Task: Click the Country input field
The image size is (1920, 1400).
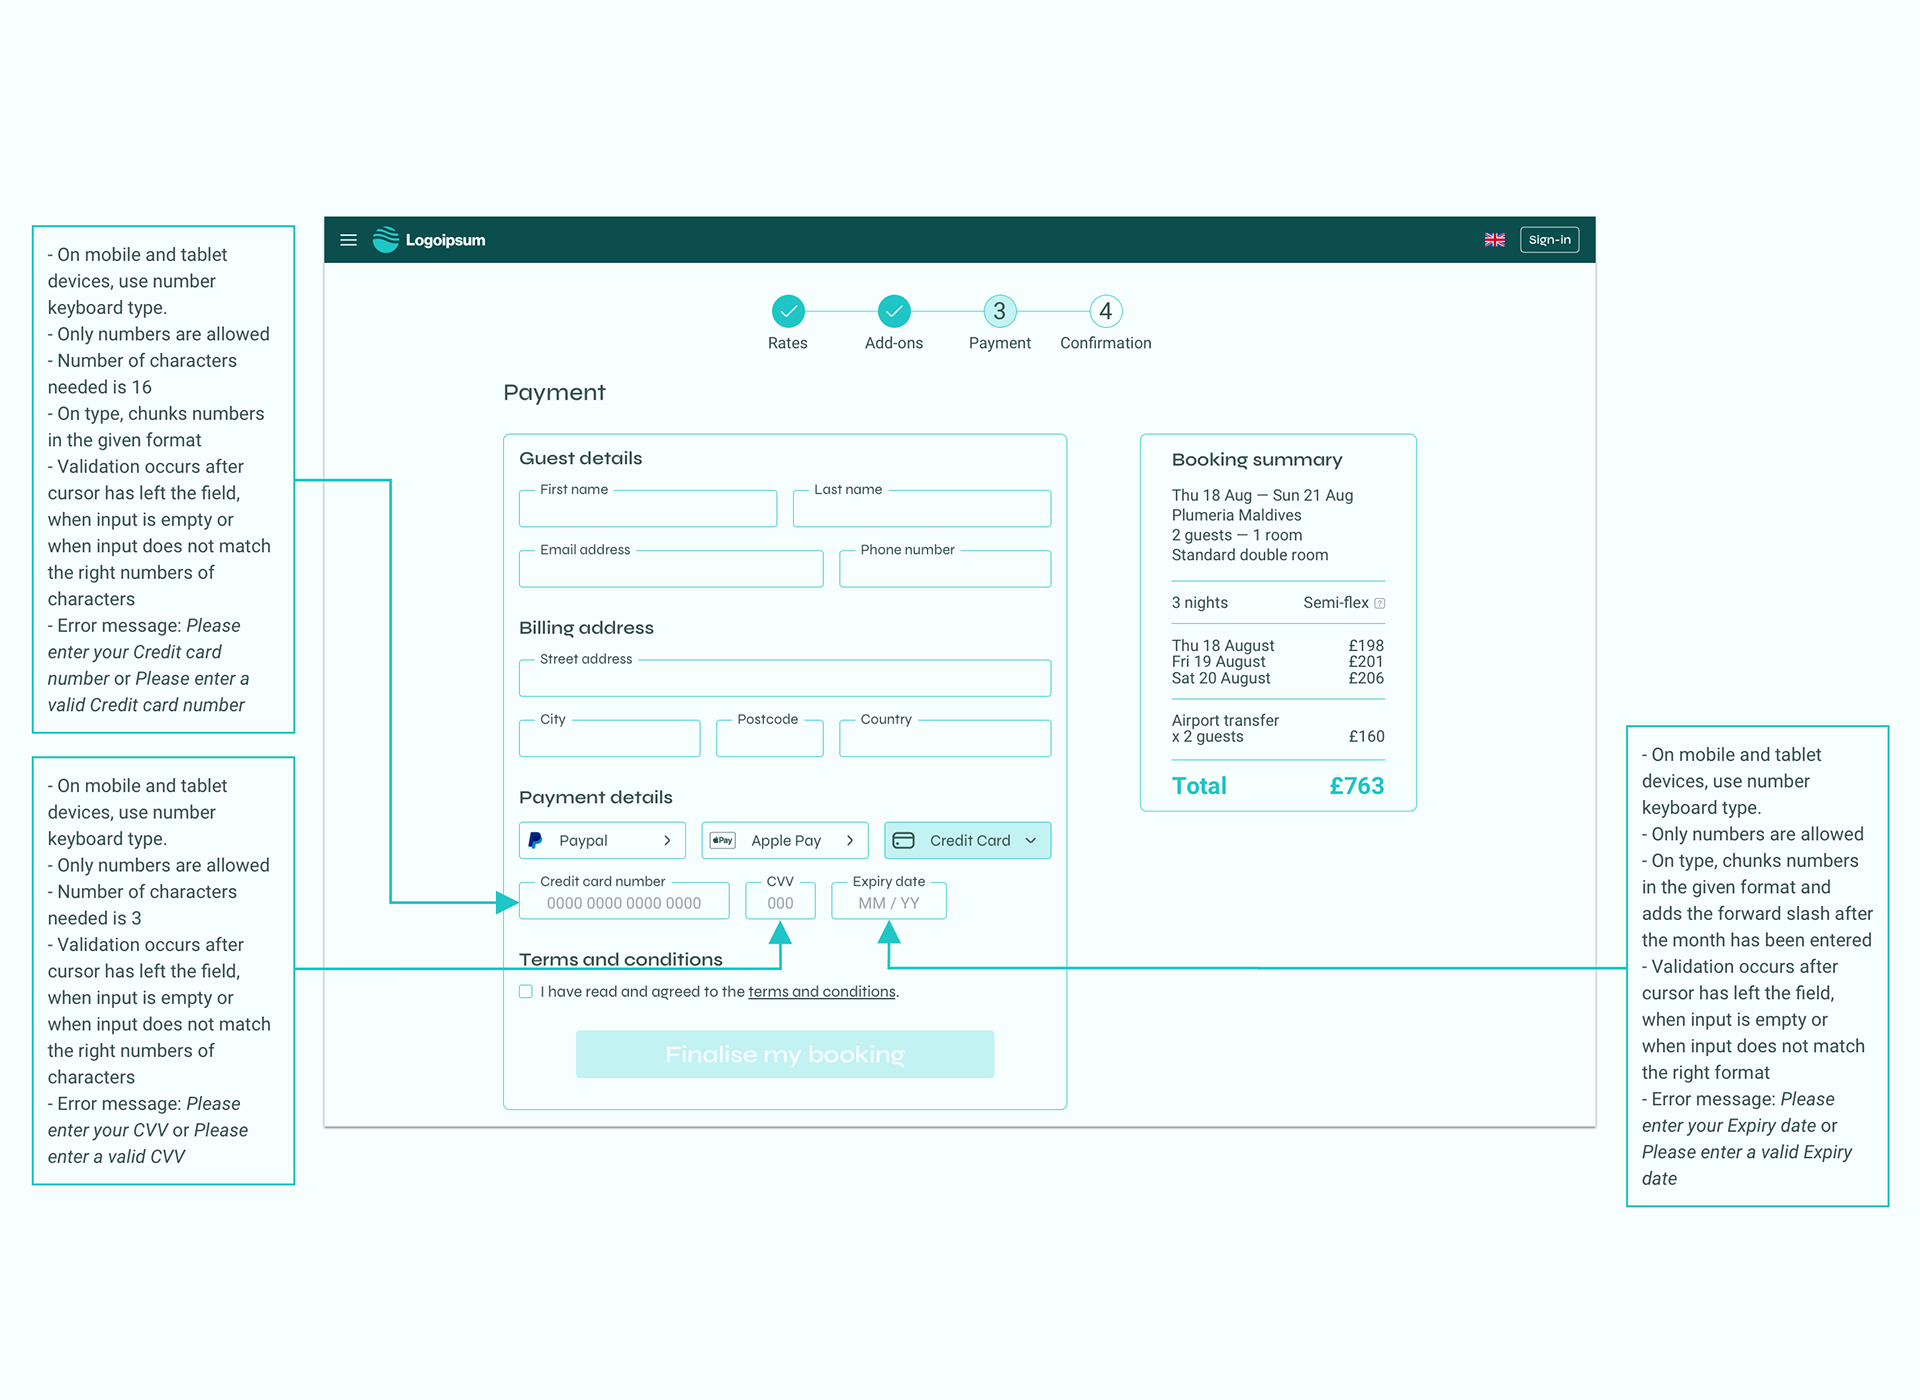Action: click(x=945, y=738)
